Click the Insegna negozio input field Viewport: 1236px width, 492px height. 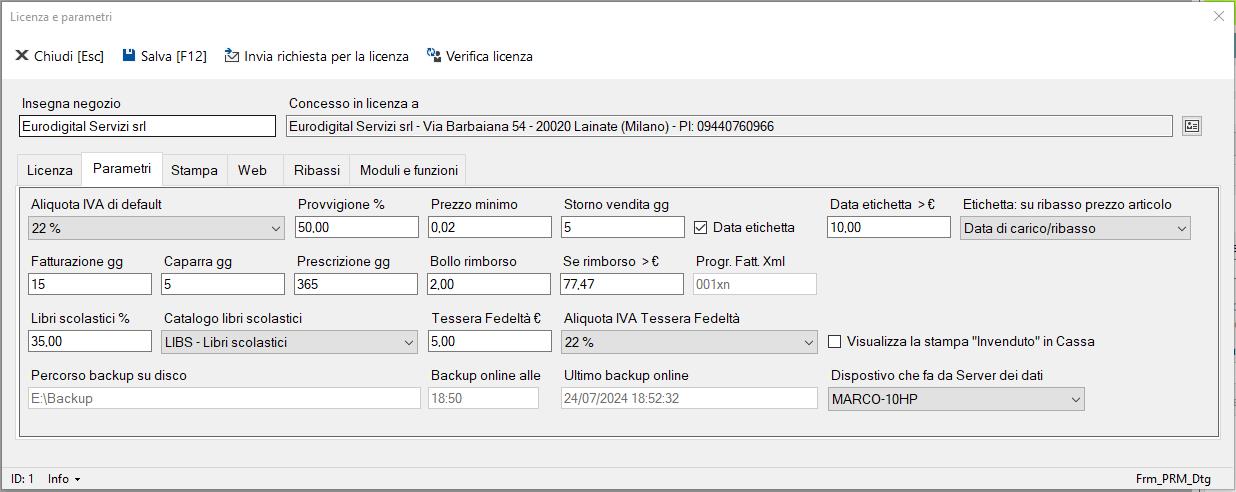147,126
